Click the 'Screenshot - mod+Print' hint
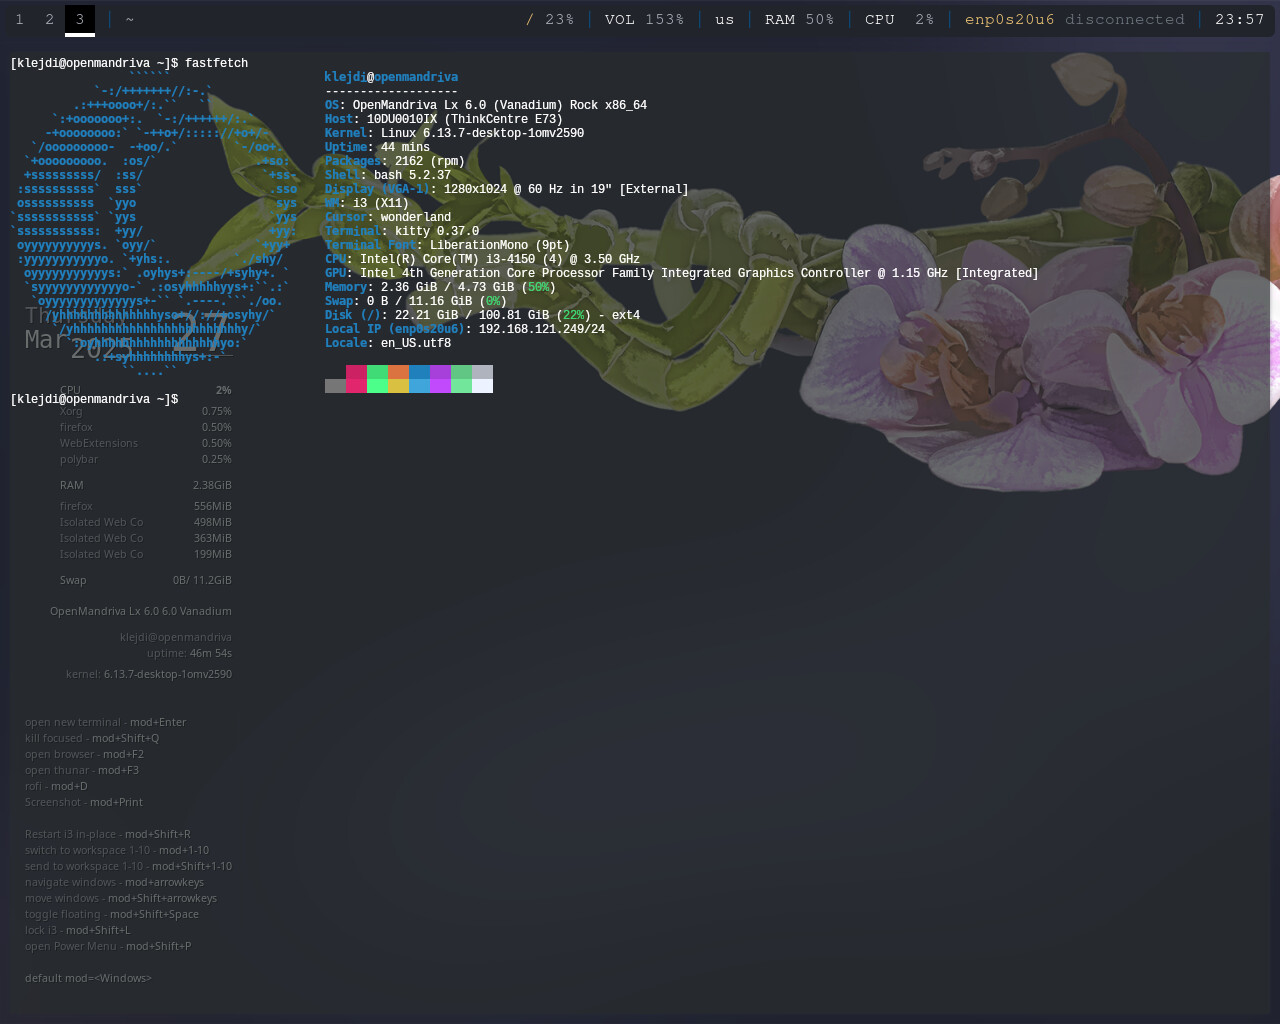Viewport: 1280px width, 1024px height. 84,802
